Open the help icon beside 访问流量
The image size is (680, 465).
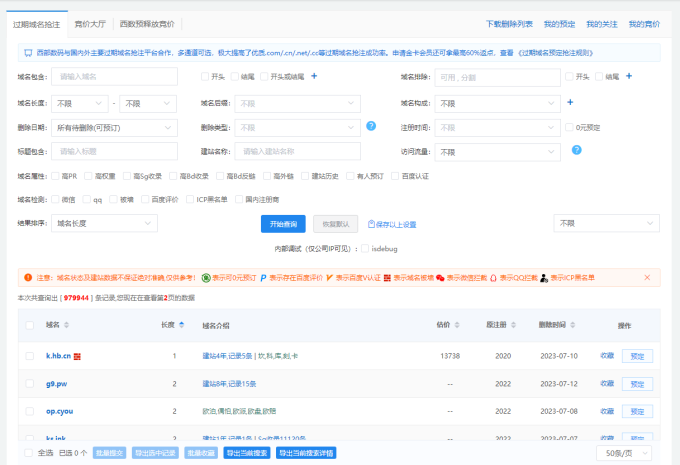(576, 150)
